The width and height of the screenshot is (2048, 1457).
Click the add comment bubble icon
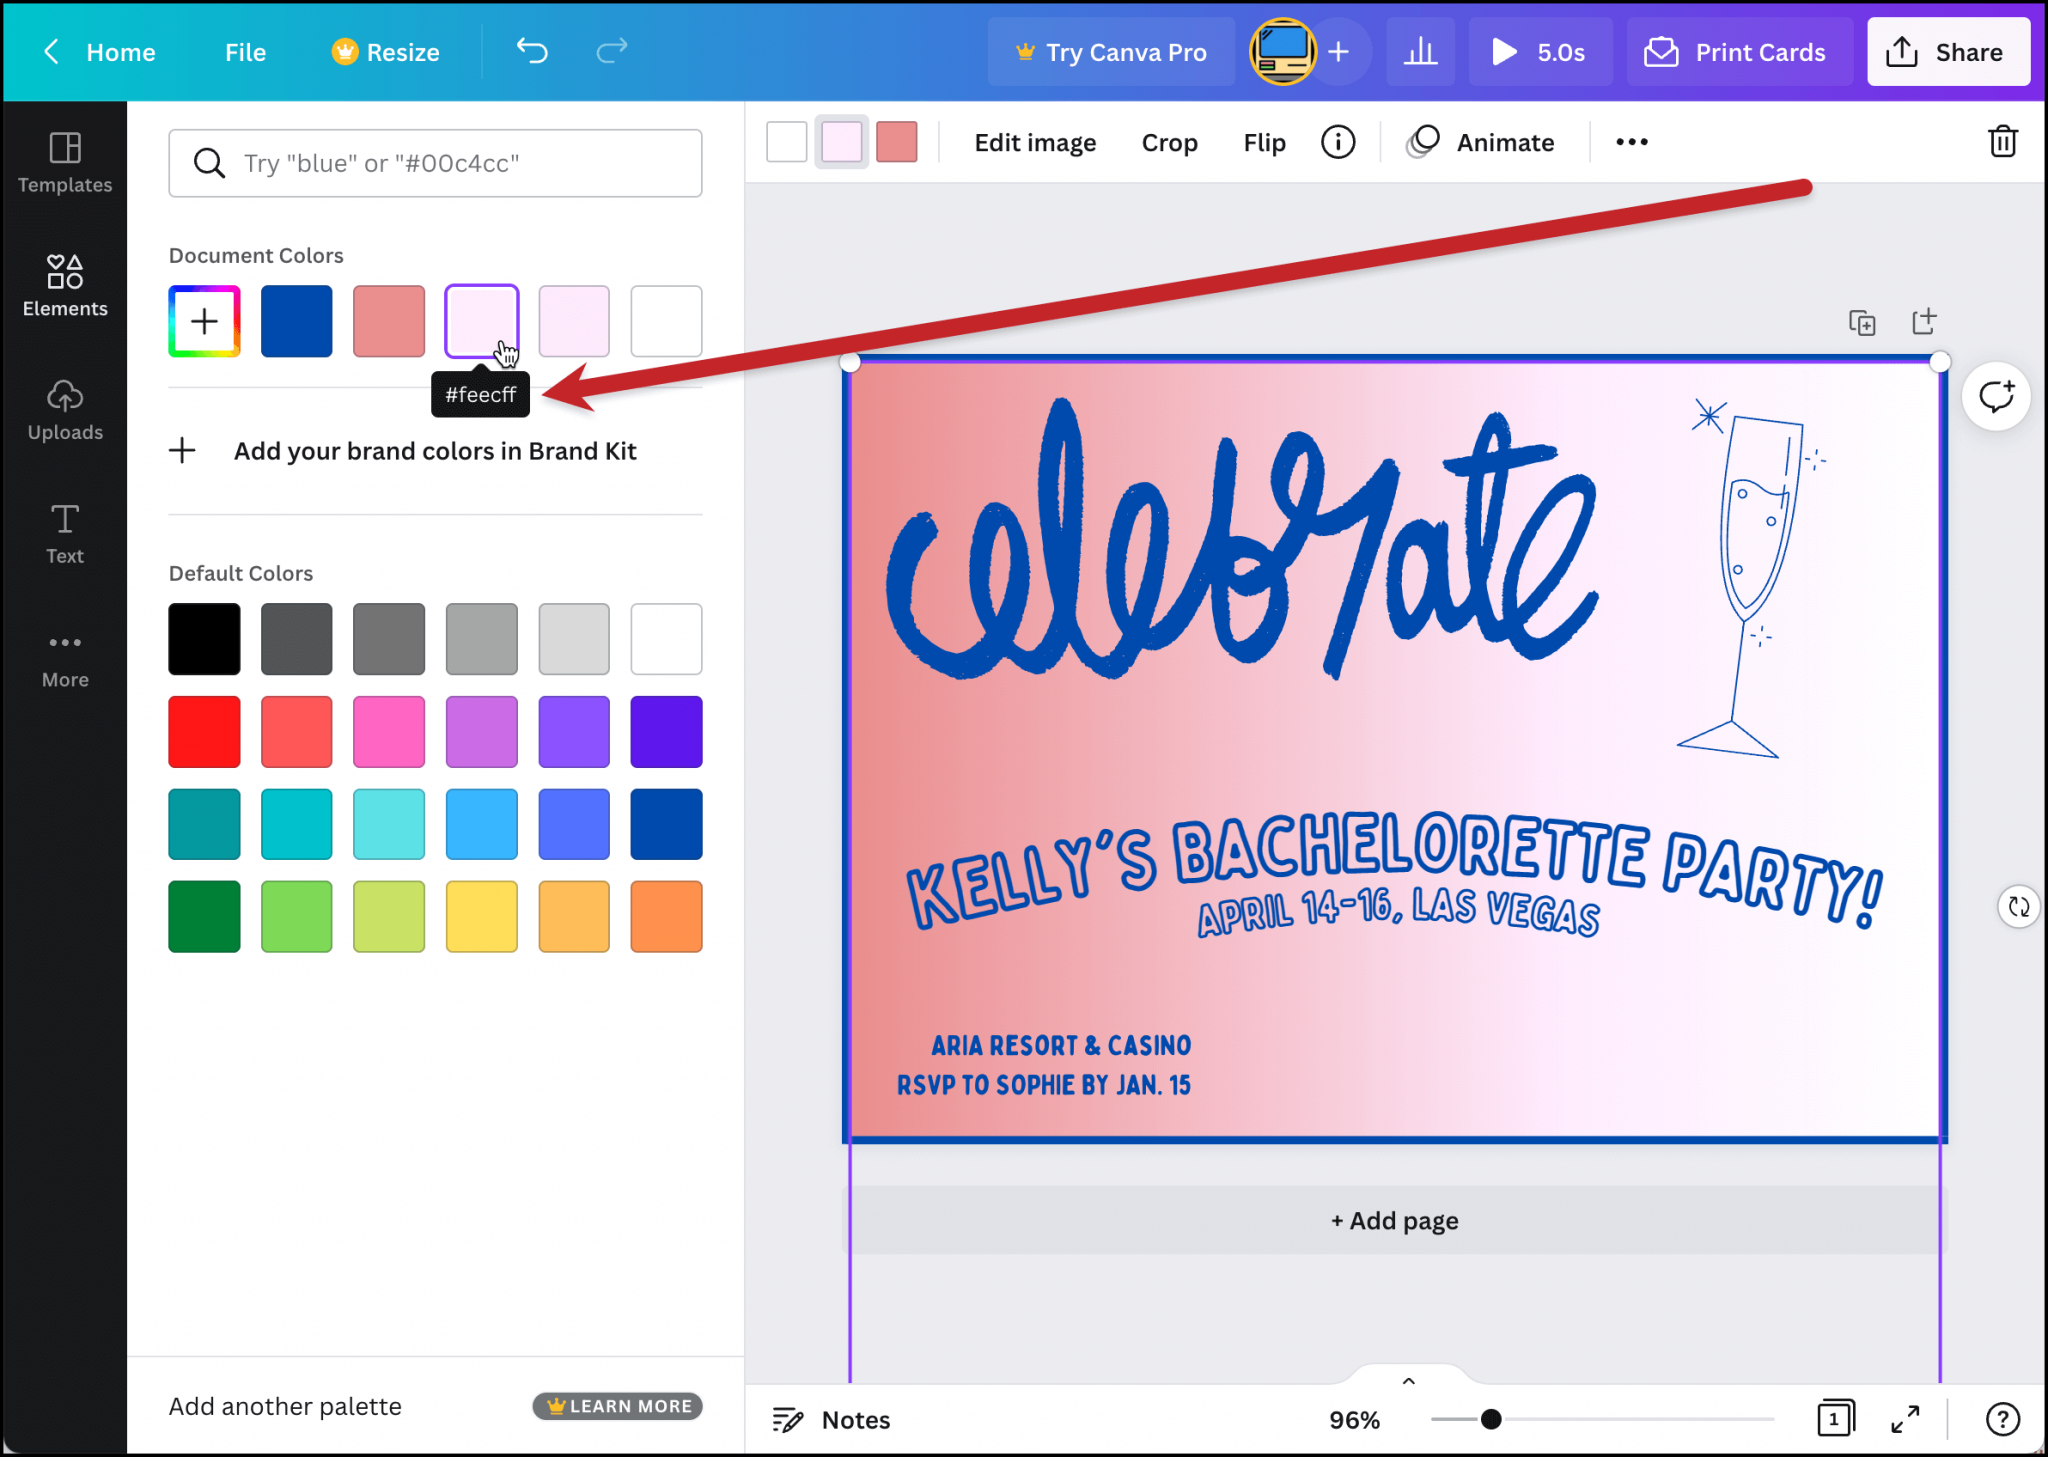pyautogui.click(x=1996, y=397)
